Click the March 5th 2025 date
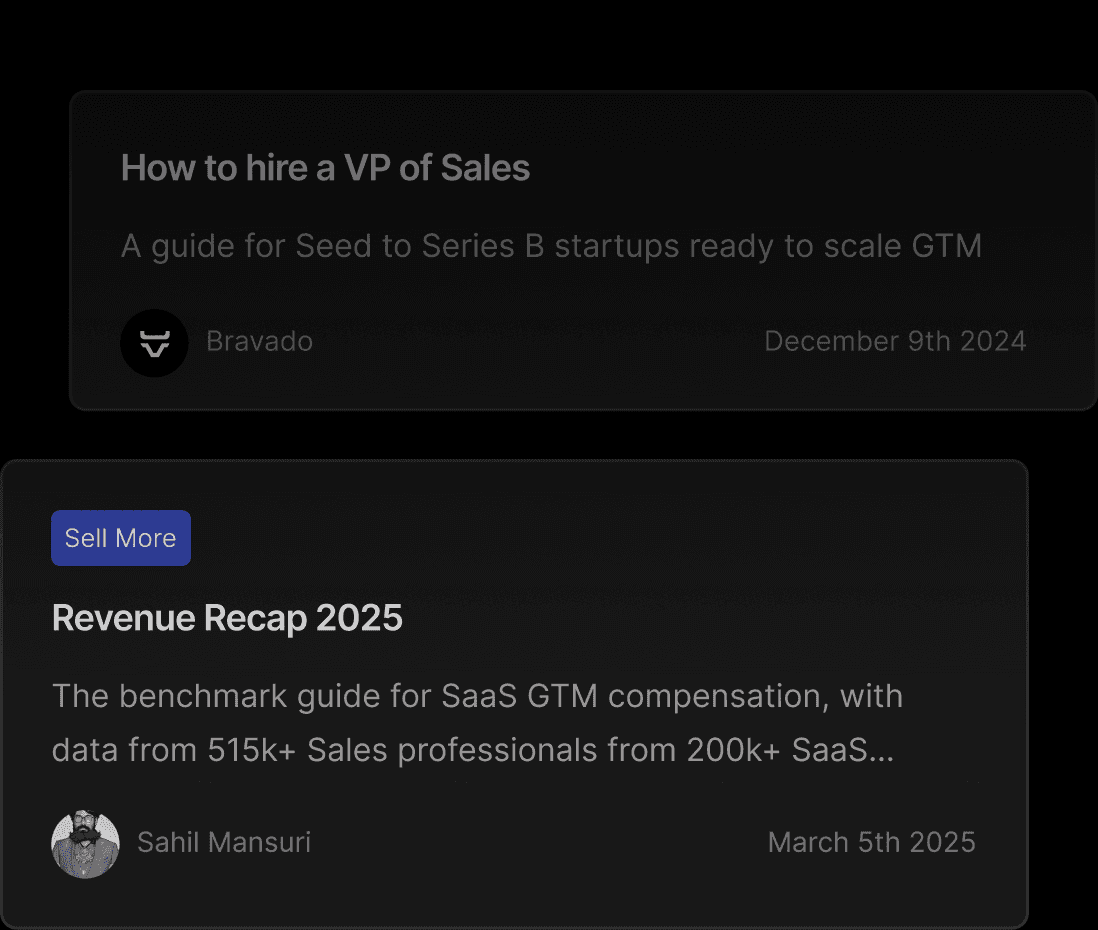 coord(871,842)
